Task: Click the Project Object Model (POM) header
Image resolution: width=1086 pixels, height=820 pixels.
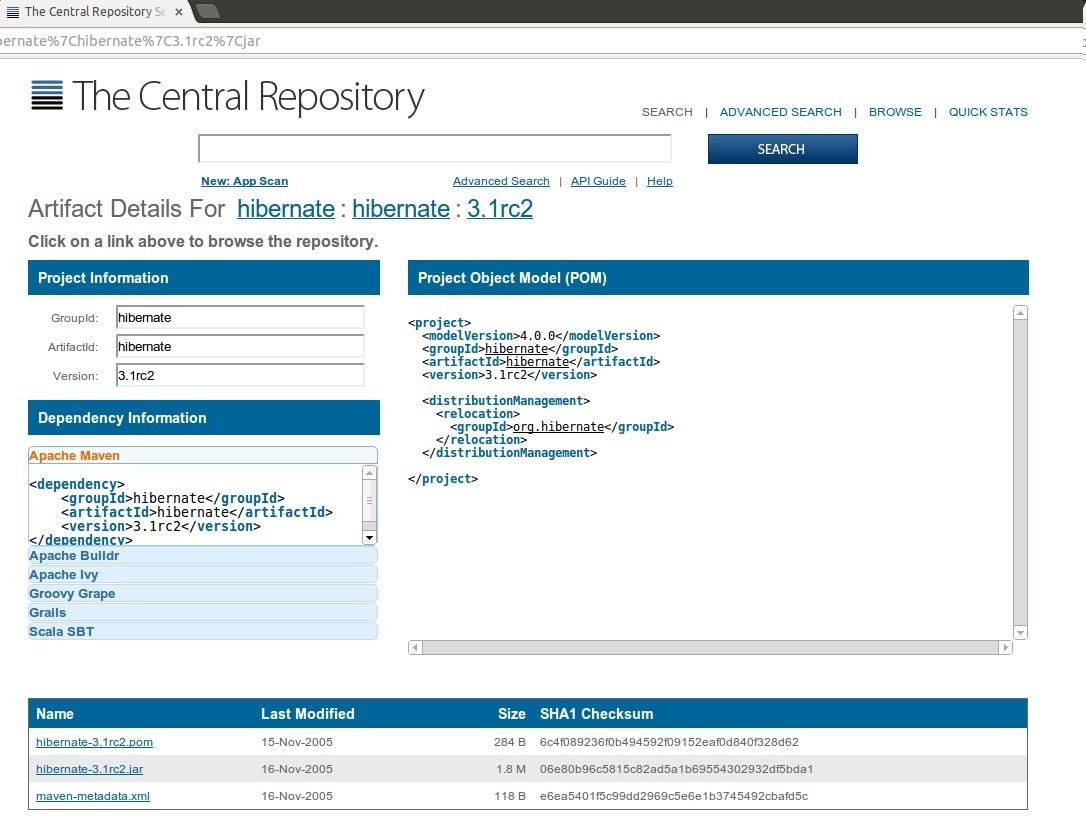Action: pos(718,278)
